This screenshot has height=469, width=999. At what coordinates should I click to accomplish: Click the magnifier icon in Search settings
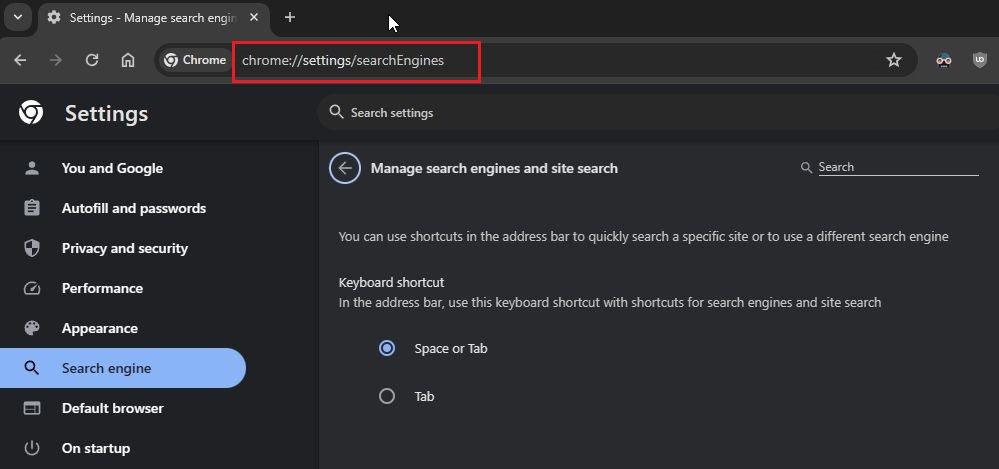pos(336,112)
